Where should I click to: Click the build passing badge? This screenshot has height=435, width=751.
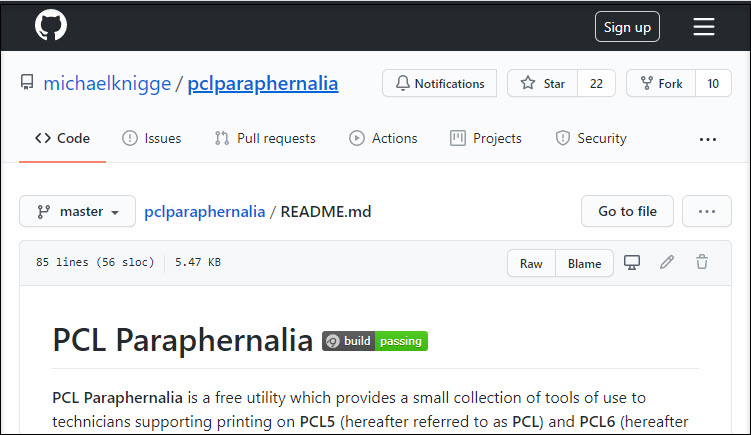(x=375, y=341)
